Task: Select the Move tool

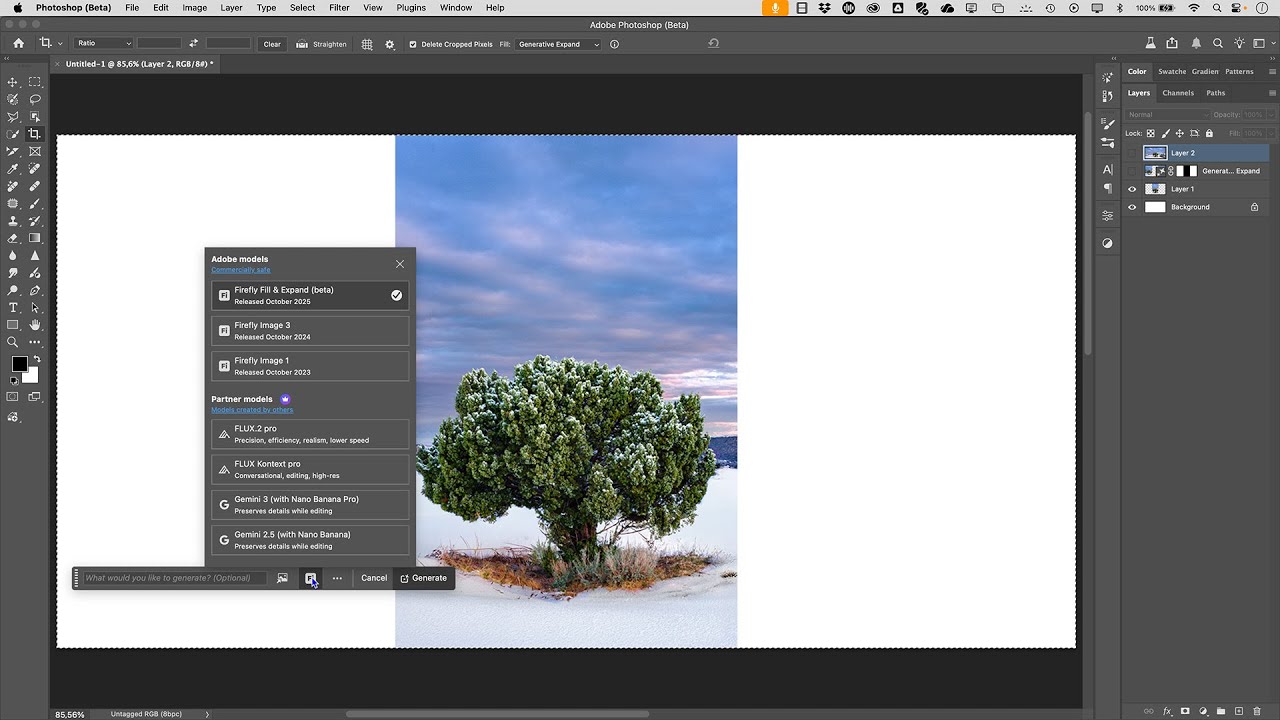Action: pos(13,82)
